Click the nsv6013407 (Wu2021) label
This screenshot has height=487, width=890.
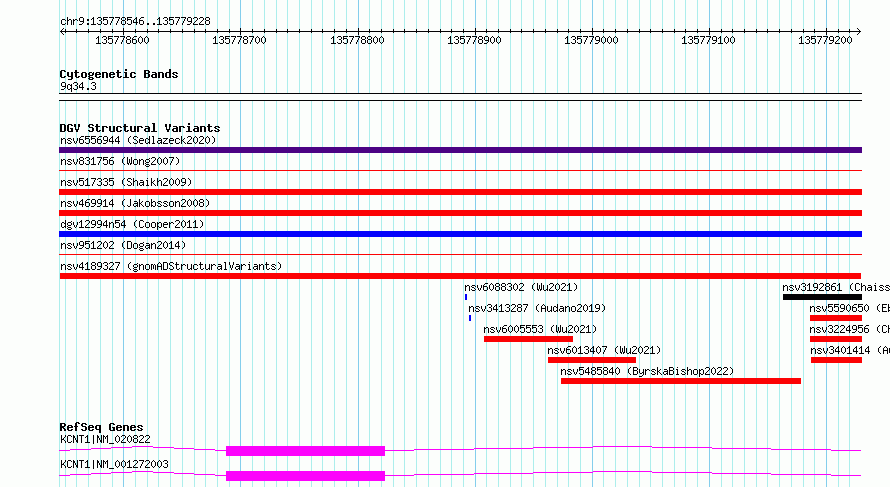(604, 350)
